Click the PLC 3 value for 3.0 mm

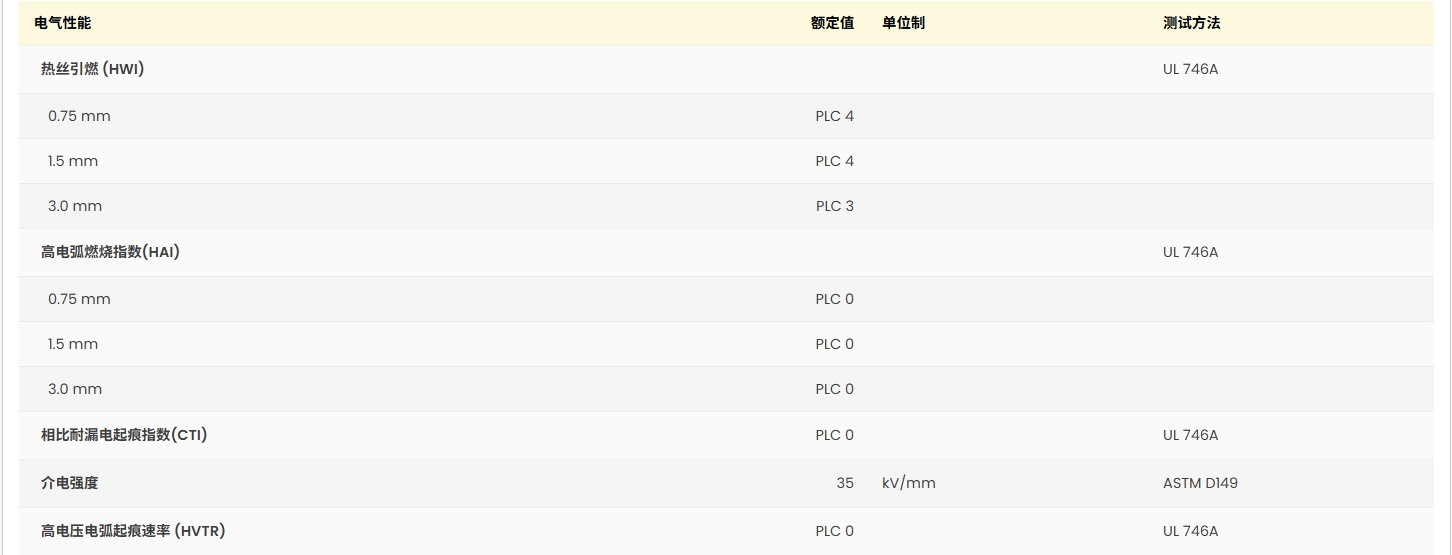(834, 206)
